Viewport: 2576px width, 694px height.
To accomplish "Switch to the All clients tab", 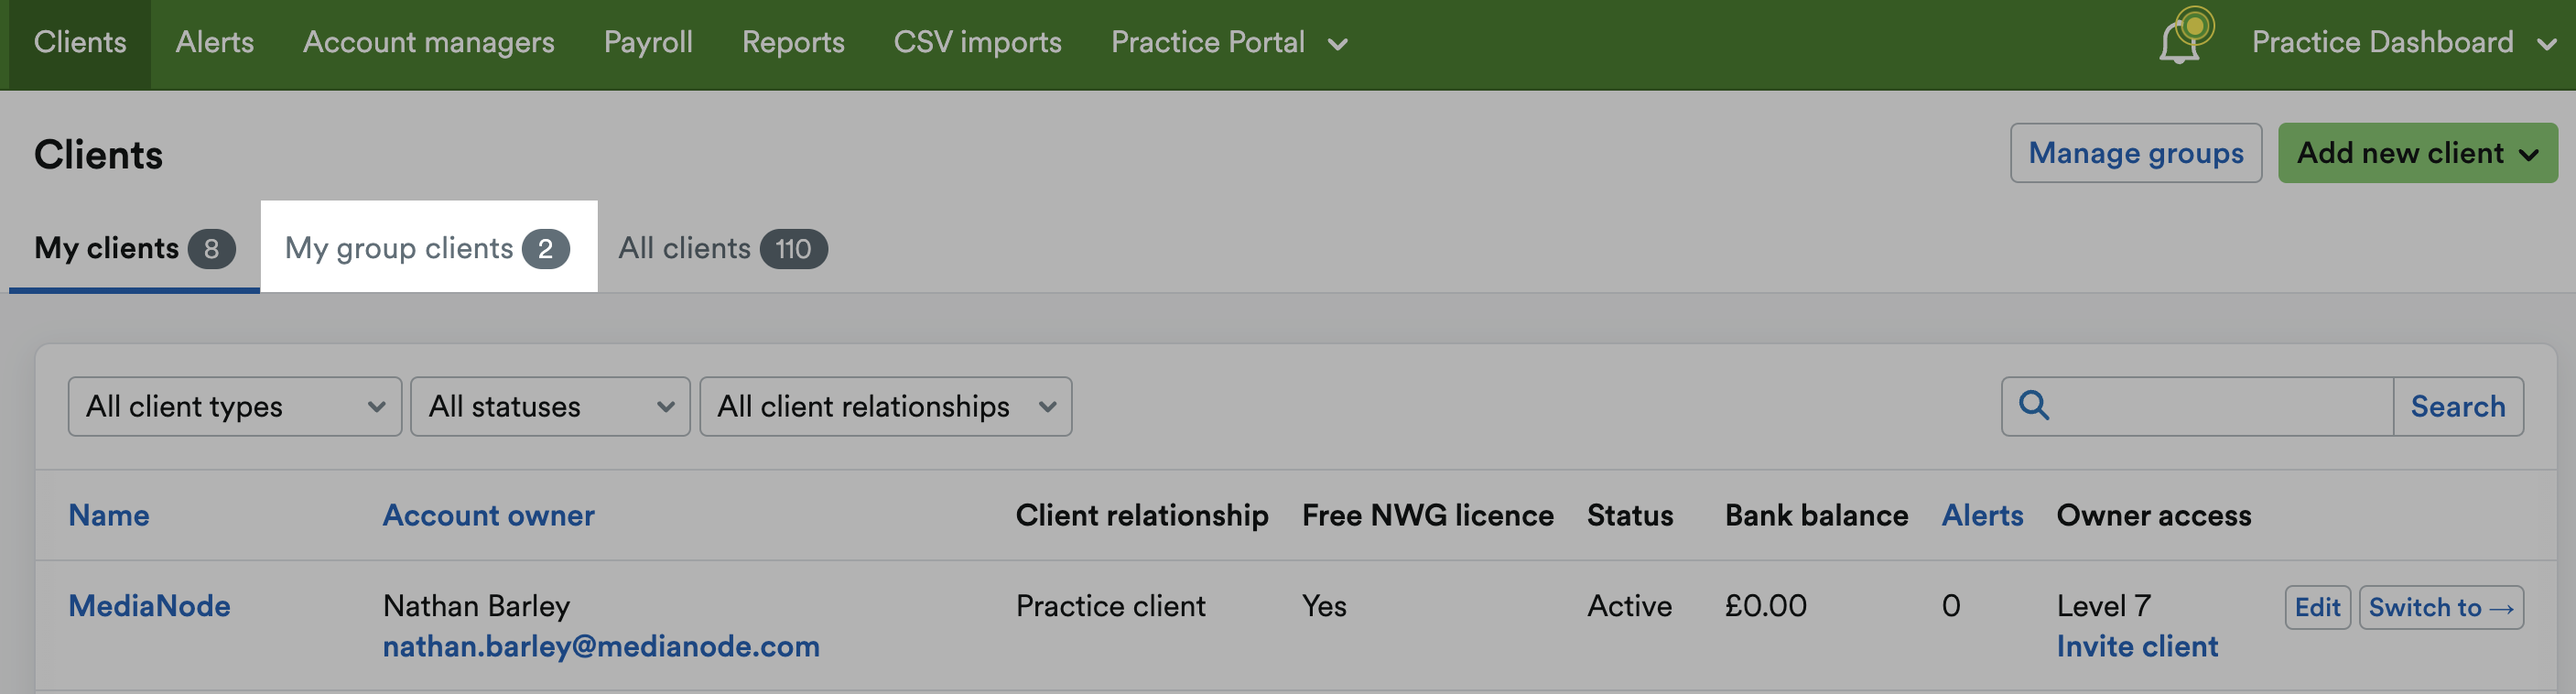I will 722,248.
